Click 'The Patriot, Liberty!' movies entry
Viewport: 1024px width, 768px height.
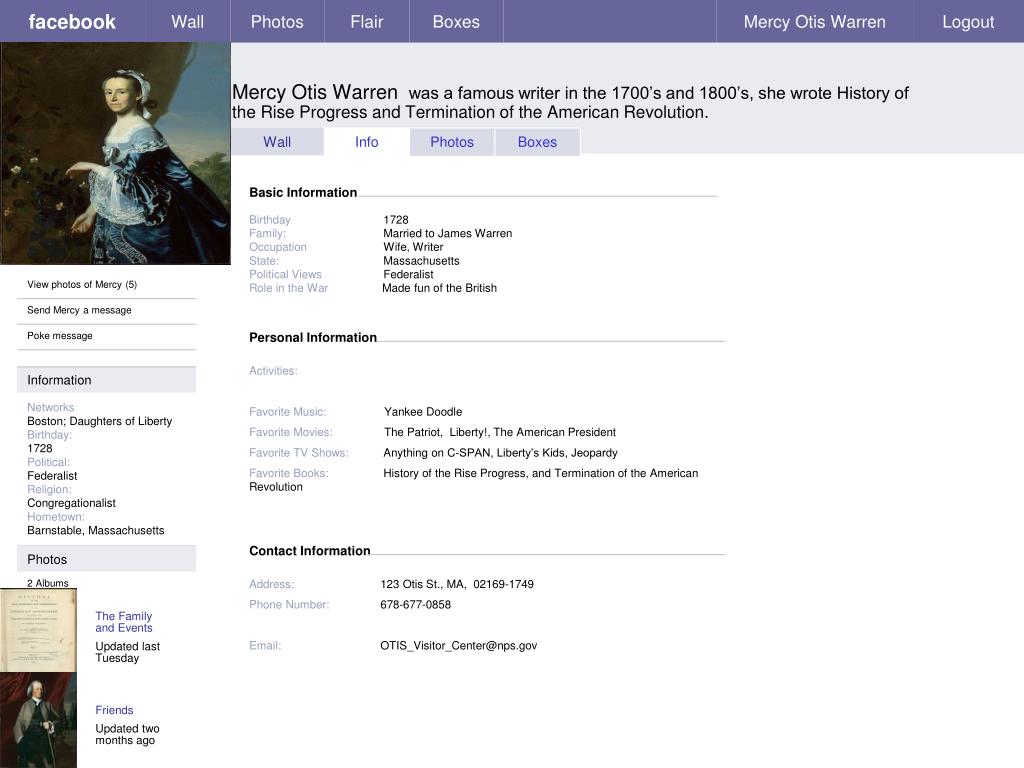coord(500,432)
